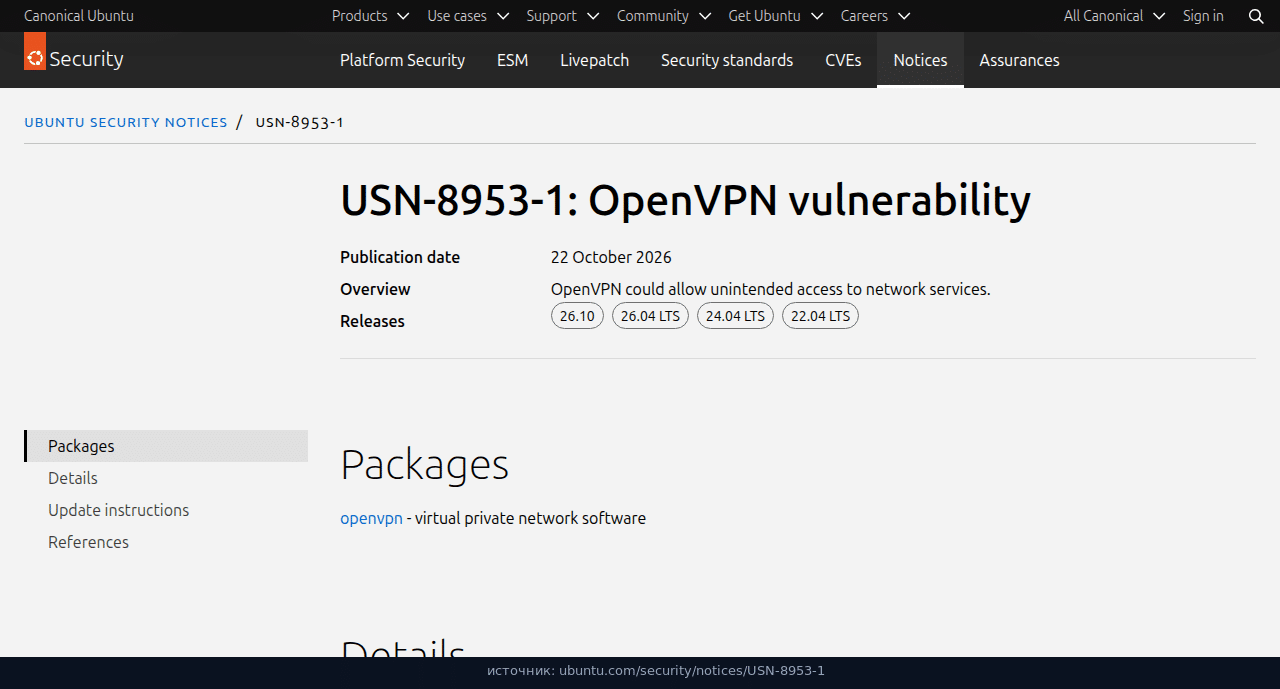Click the Overview label
Screen dimensions: 1280x689
pyautogui.click(x=375, y=289)
